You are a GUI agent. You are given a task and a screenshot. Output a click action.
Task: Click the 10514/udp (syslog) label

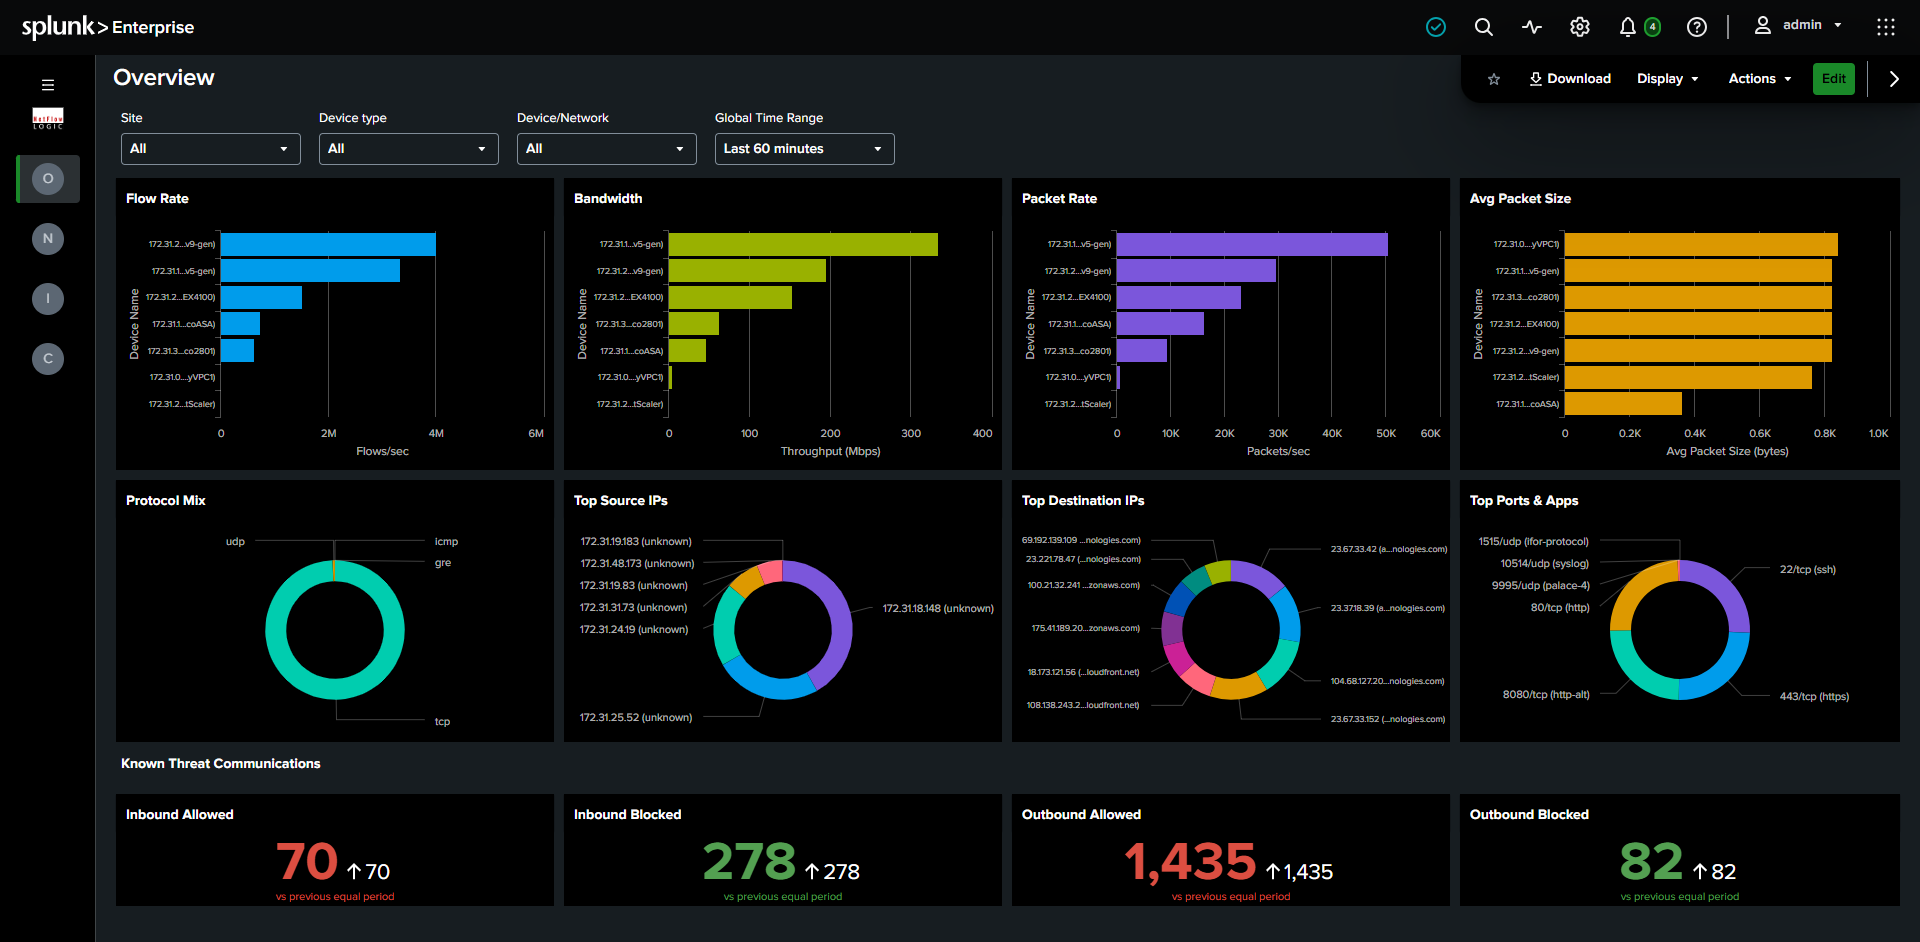[x=1545, y=564]
